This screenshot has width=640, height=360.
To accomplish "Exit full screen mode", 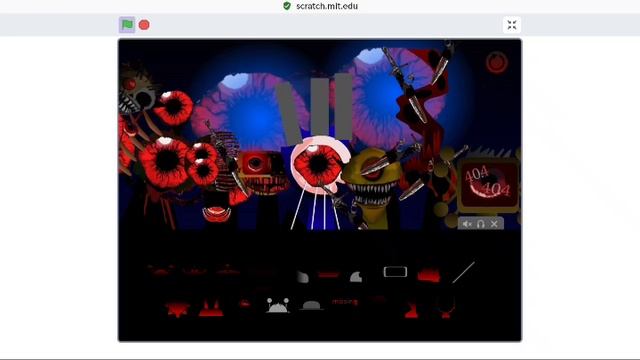I will pos(512,25).
